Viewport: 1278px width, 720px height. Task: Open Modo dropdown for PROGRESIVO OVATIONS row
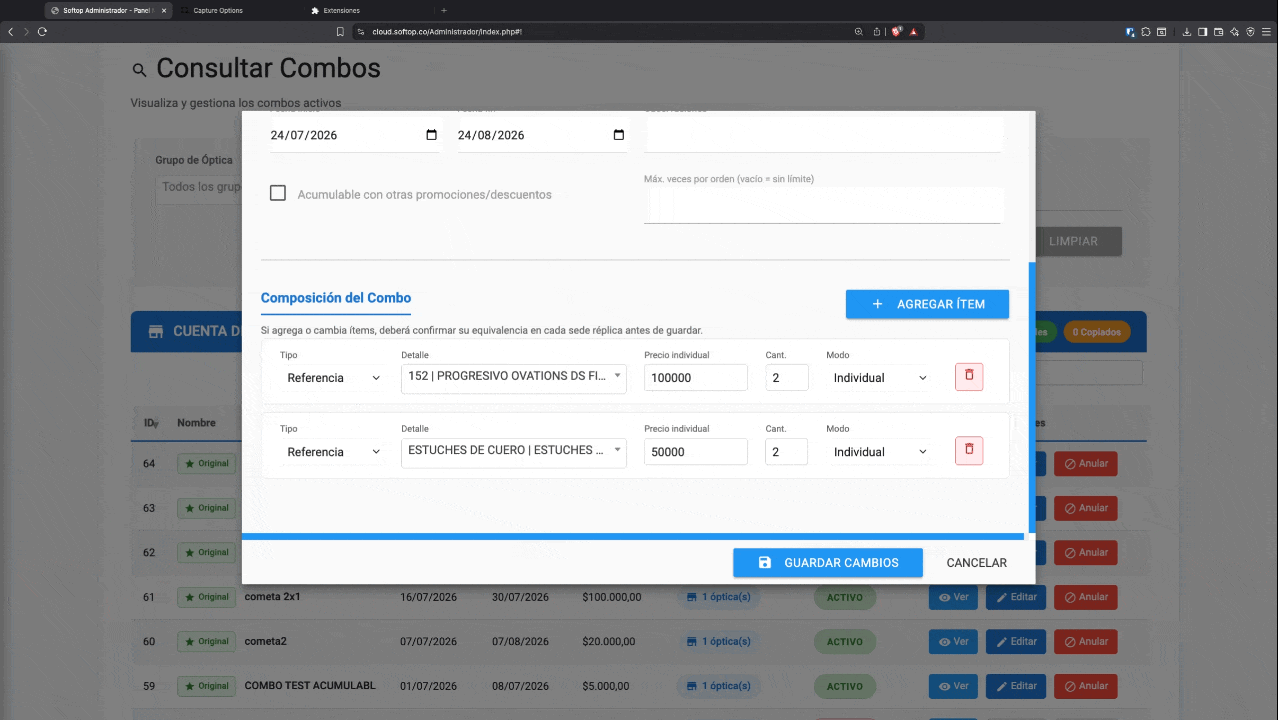(x=880, y=378)
